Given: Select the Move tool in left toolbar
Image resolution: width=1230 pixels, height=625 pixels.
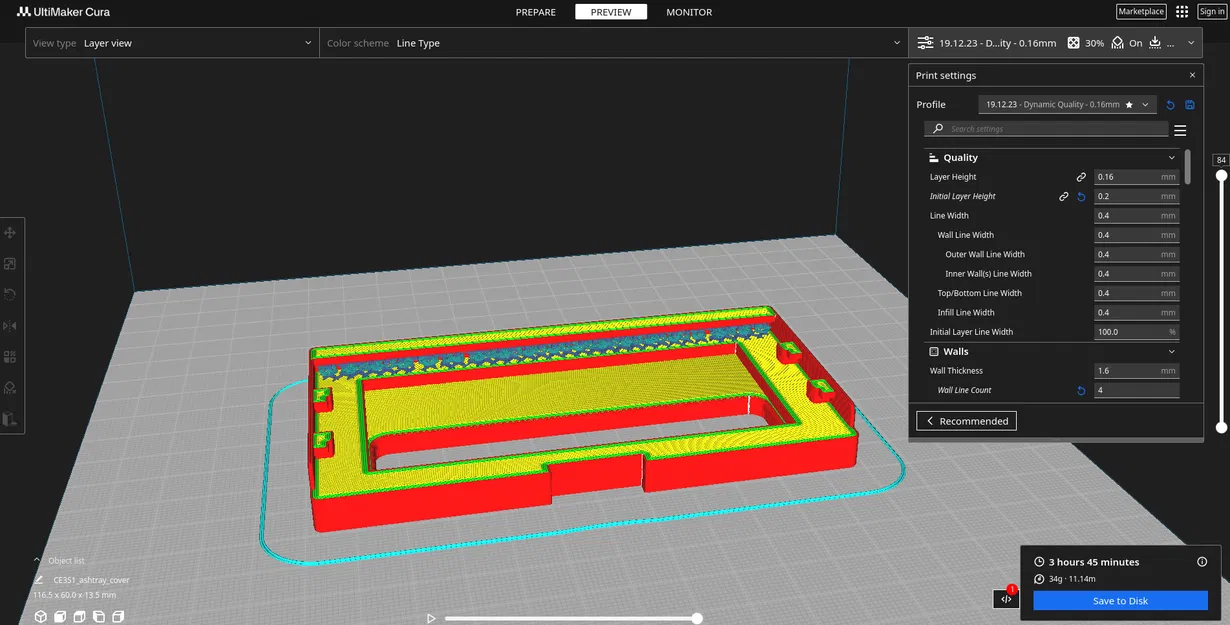Looking at the screenshot, I should 10,232.
